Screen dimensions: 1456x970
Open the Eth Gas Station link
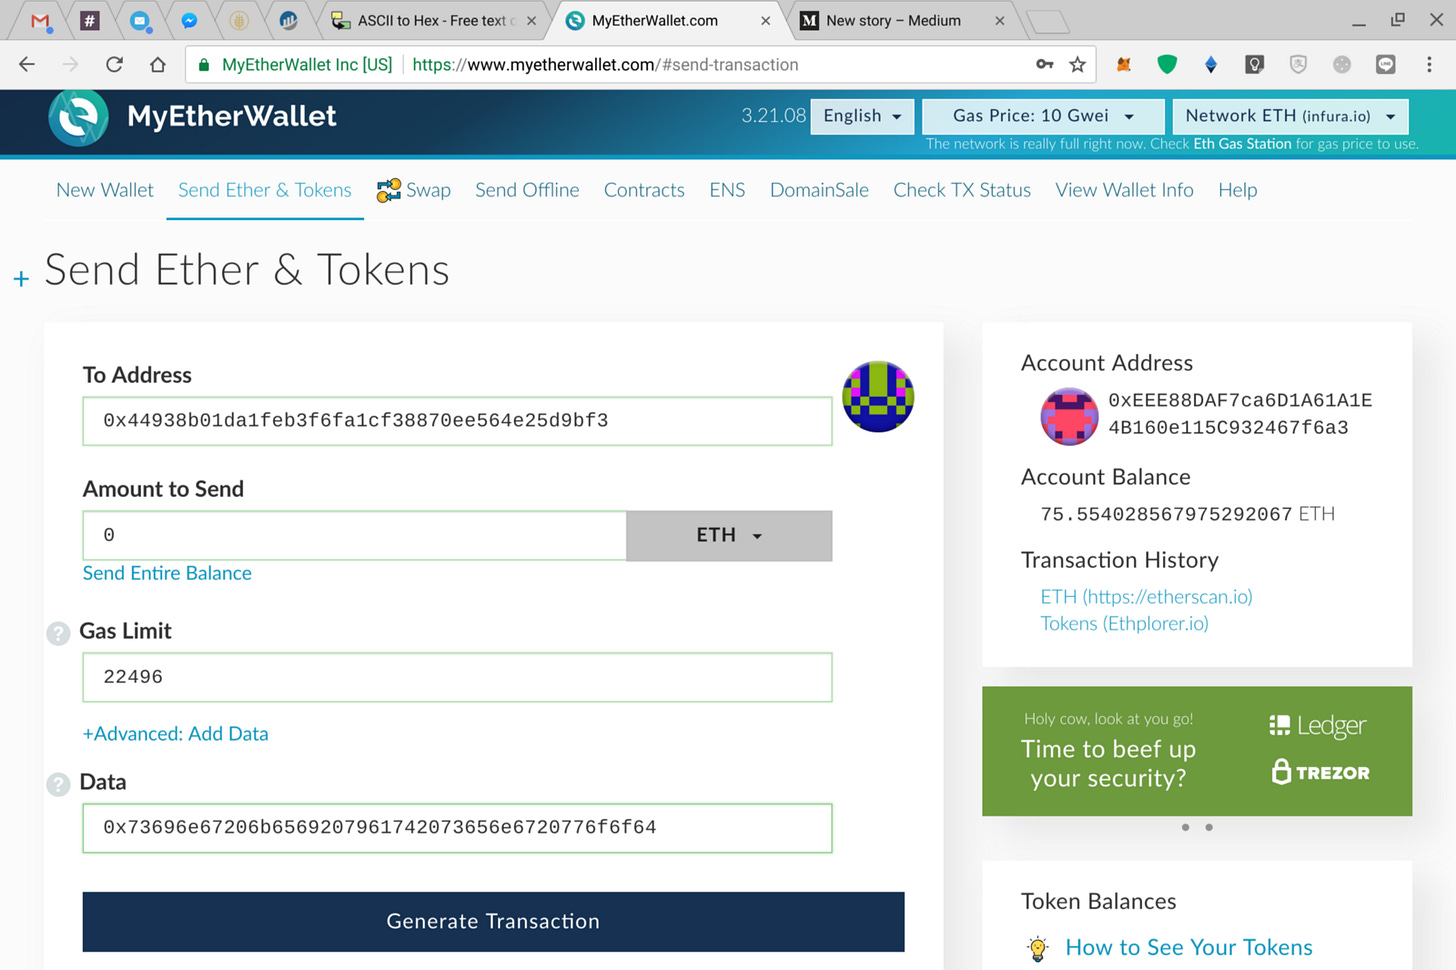point(1242,144)
